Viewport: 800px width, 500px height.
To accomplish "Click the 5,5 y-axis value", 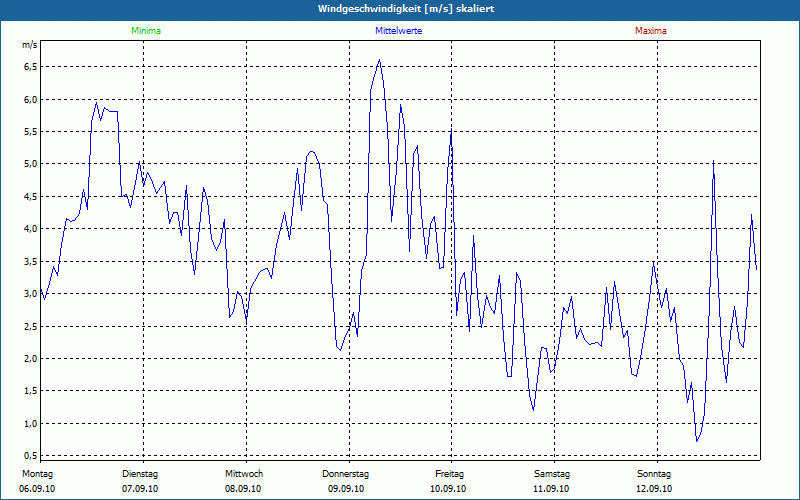I will [31, 132].
